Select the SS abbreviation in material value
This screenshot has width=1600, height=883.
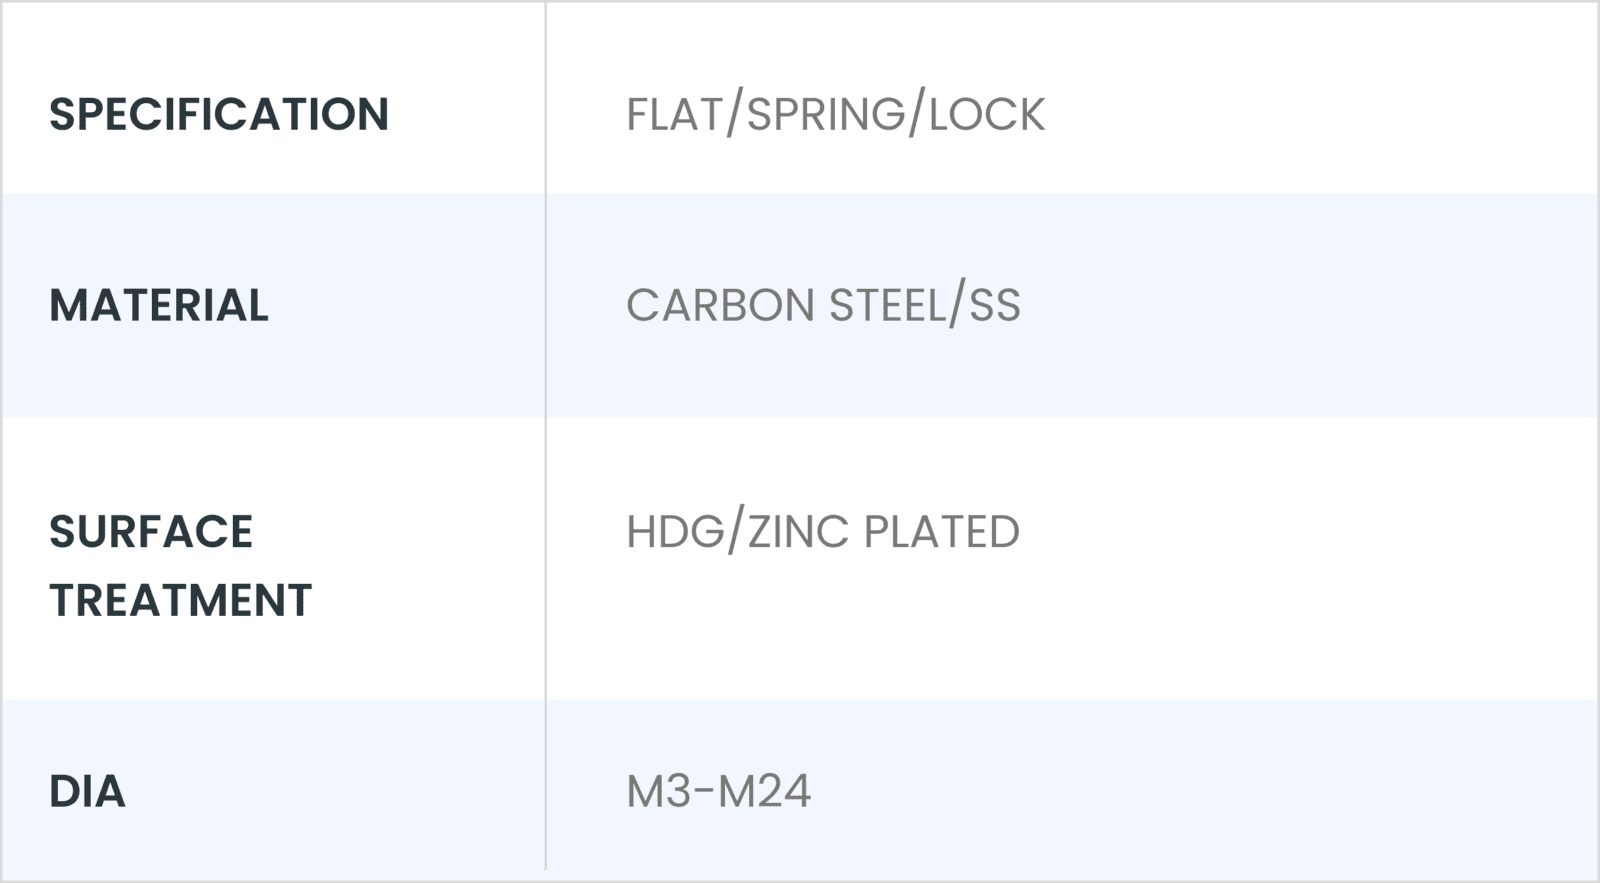(995, 305)
